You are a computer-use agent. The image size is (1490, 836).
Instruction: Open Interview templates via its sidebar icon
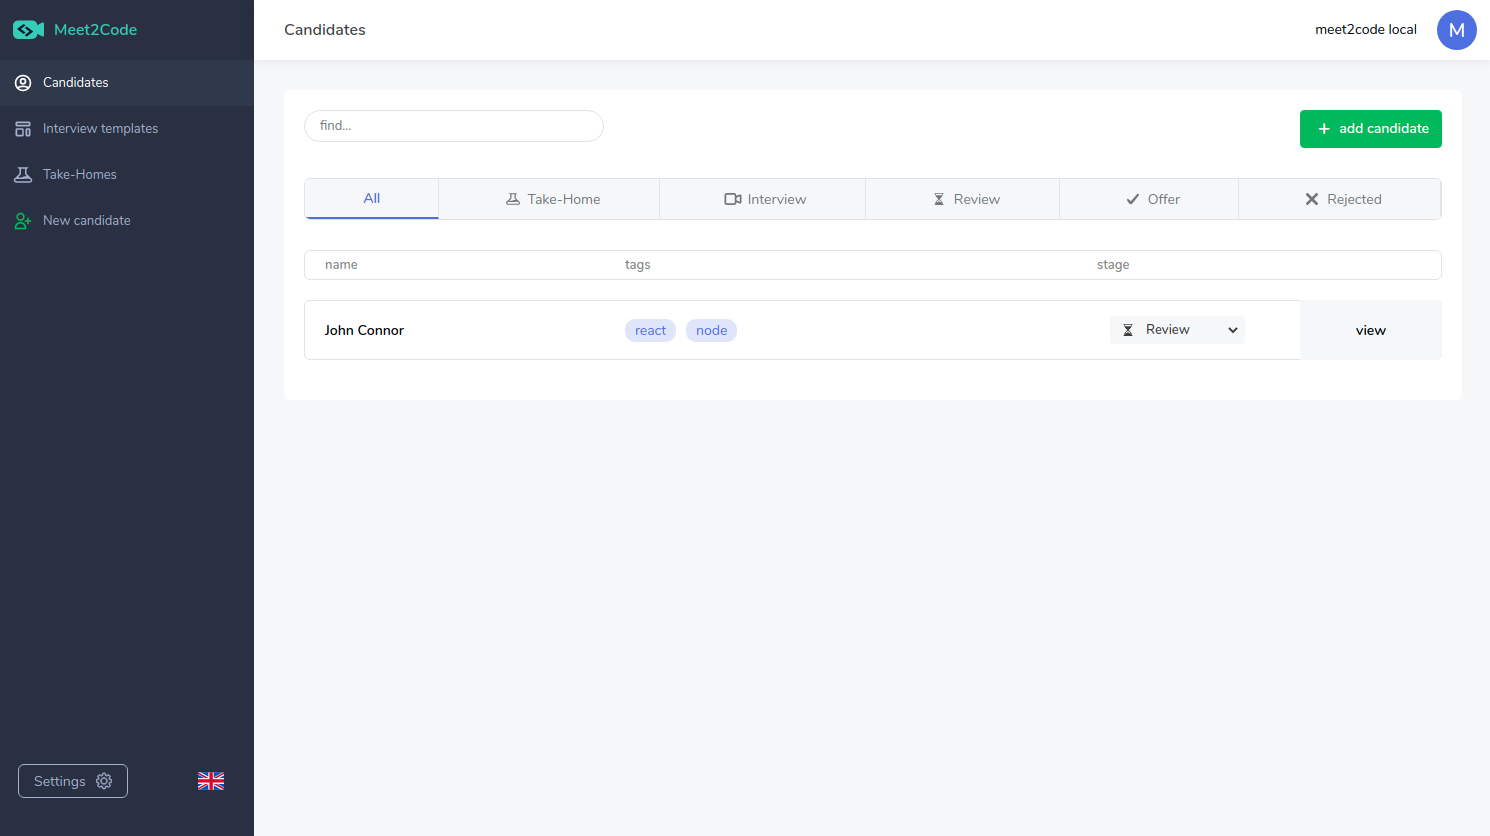22,128
